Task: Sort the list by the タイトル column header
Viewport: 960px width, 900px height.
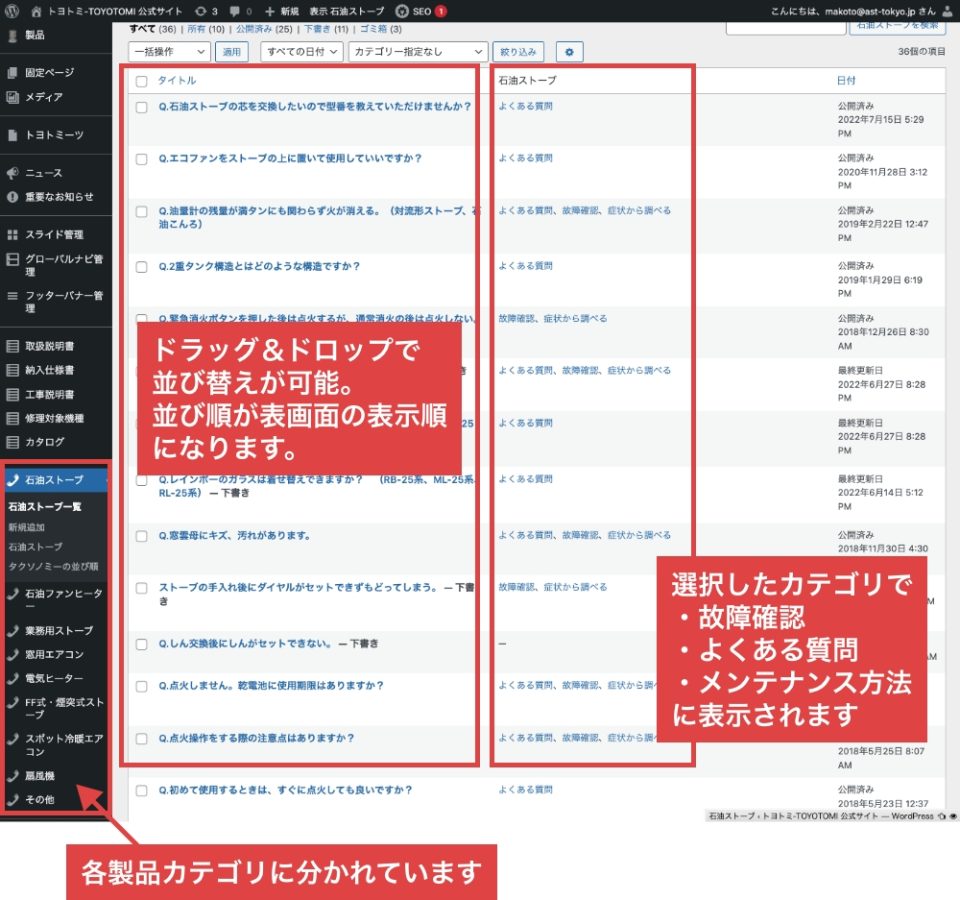Action: click(177, 81)
